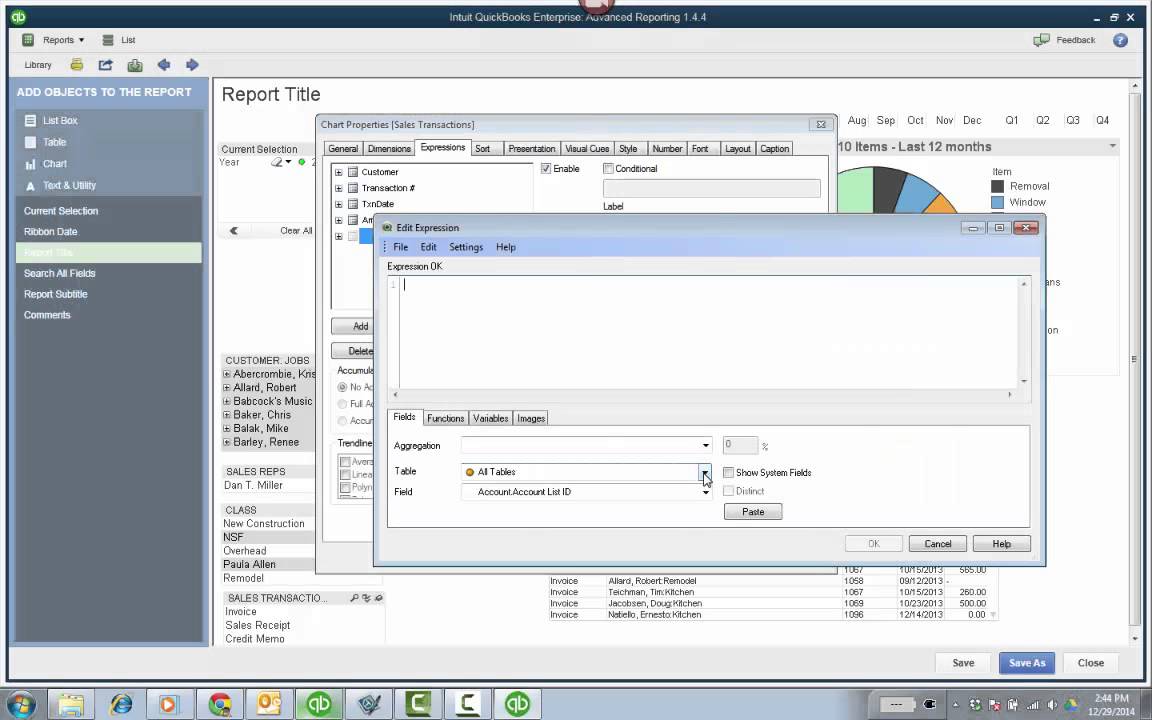
Task: Click search icon in Sales Transactions box
Action: click(x=355, y=598)
